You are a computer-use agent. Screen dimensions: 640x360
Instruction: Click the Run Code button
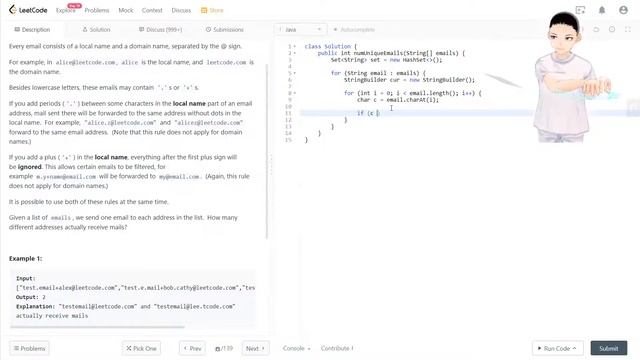pyautogui.click(x=558, y=348)
